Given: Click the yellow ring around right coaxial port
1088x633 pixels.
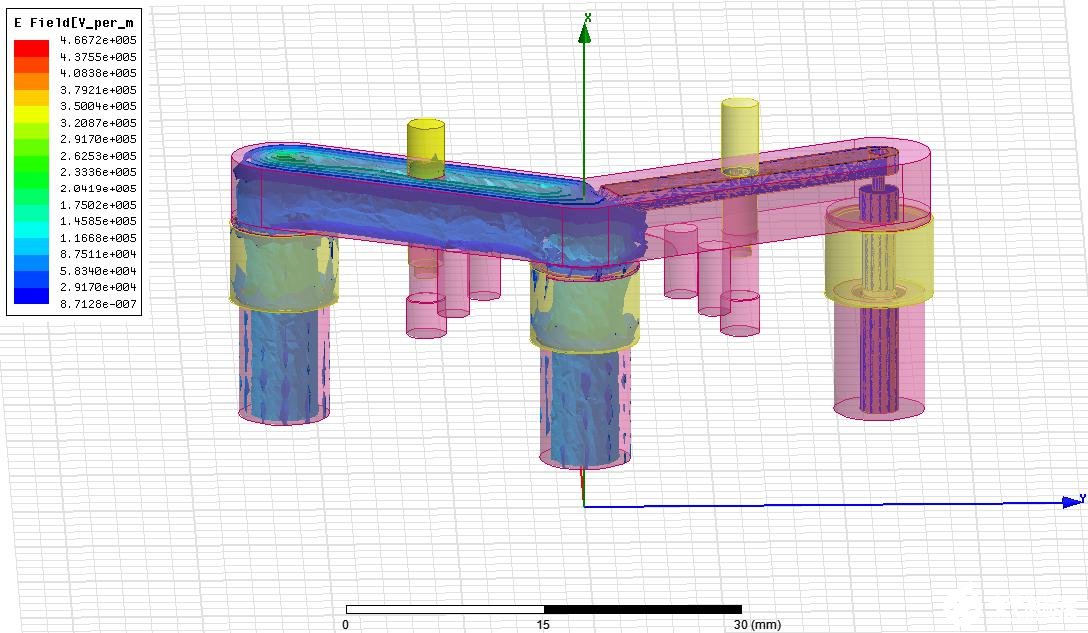Looking at the screenshot, I should pos(878,257).
